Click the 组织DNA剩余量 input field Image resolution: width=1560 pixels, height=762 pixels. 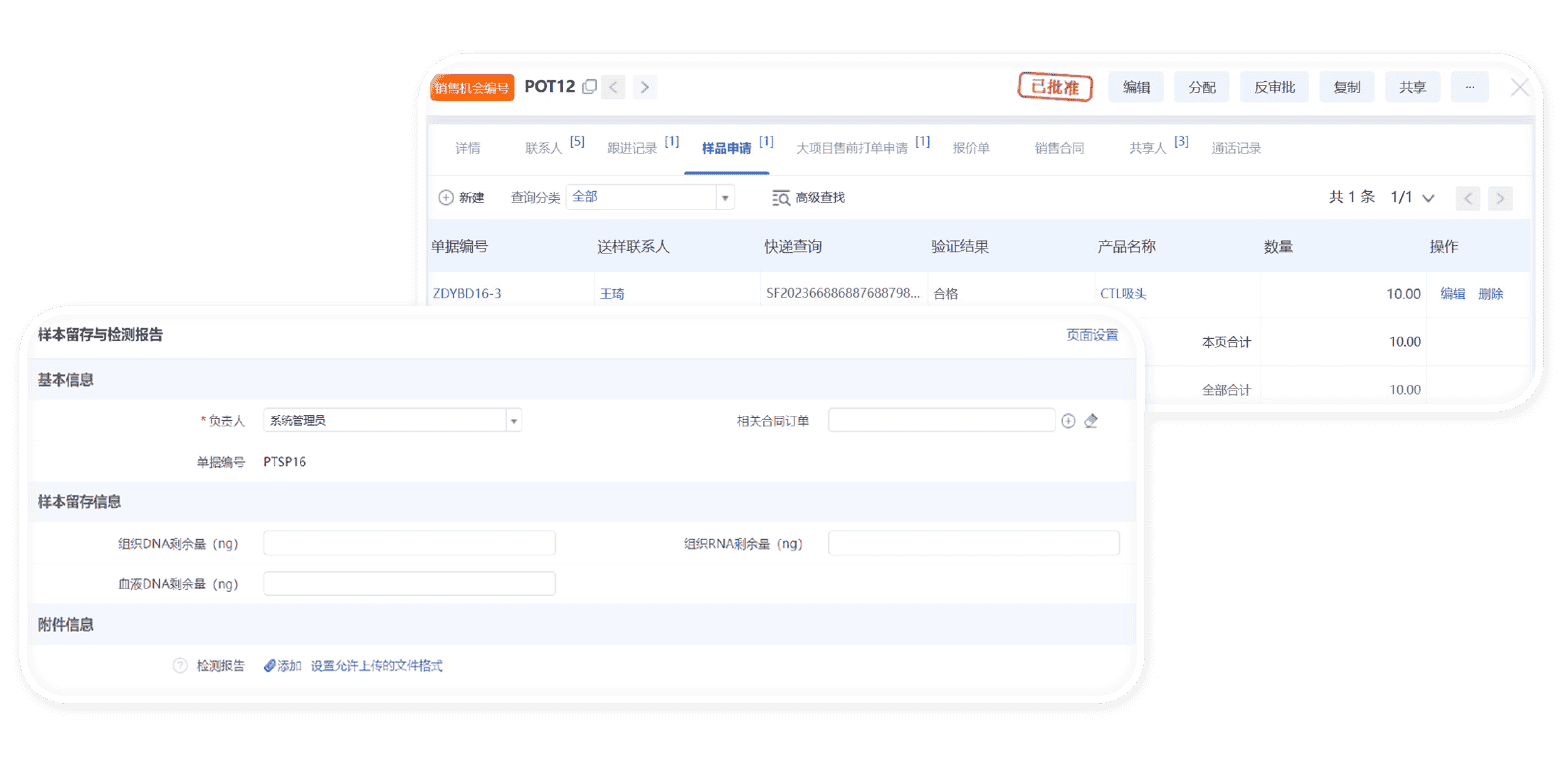click(409, 543)
